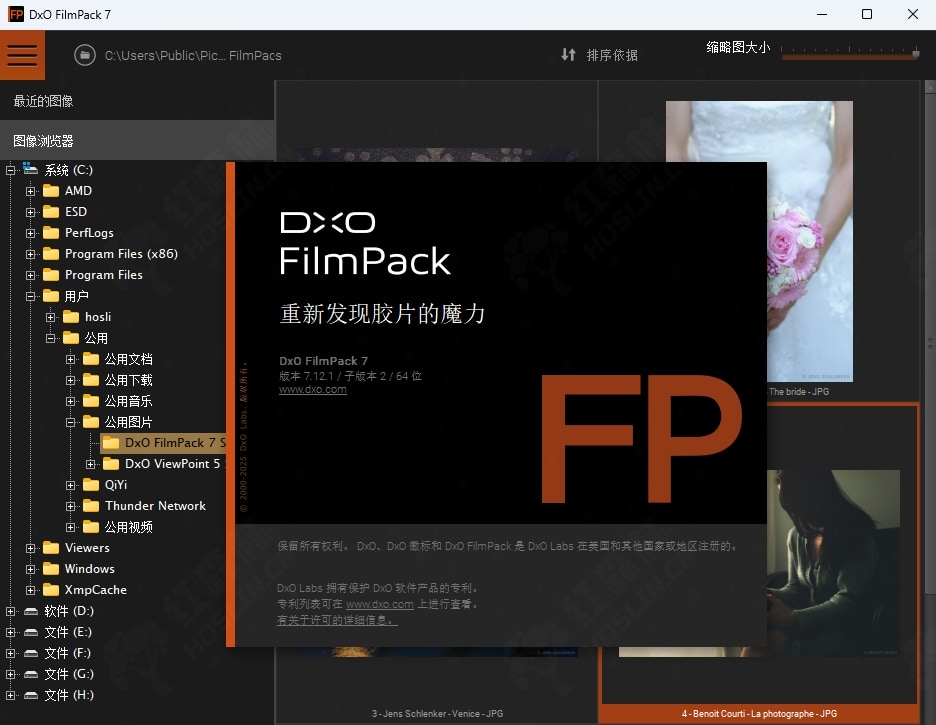Collapse the 公用 folder

coord(51,338)
